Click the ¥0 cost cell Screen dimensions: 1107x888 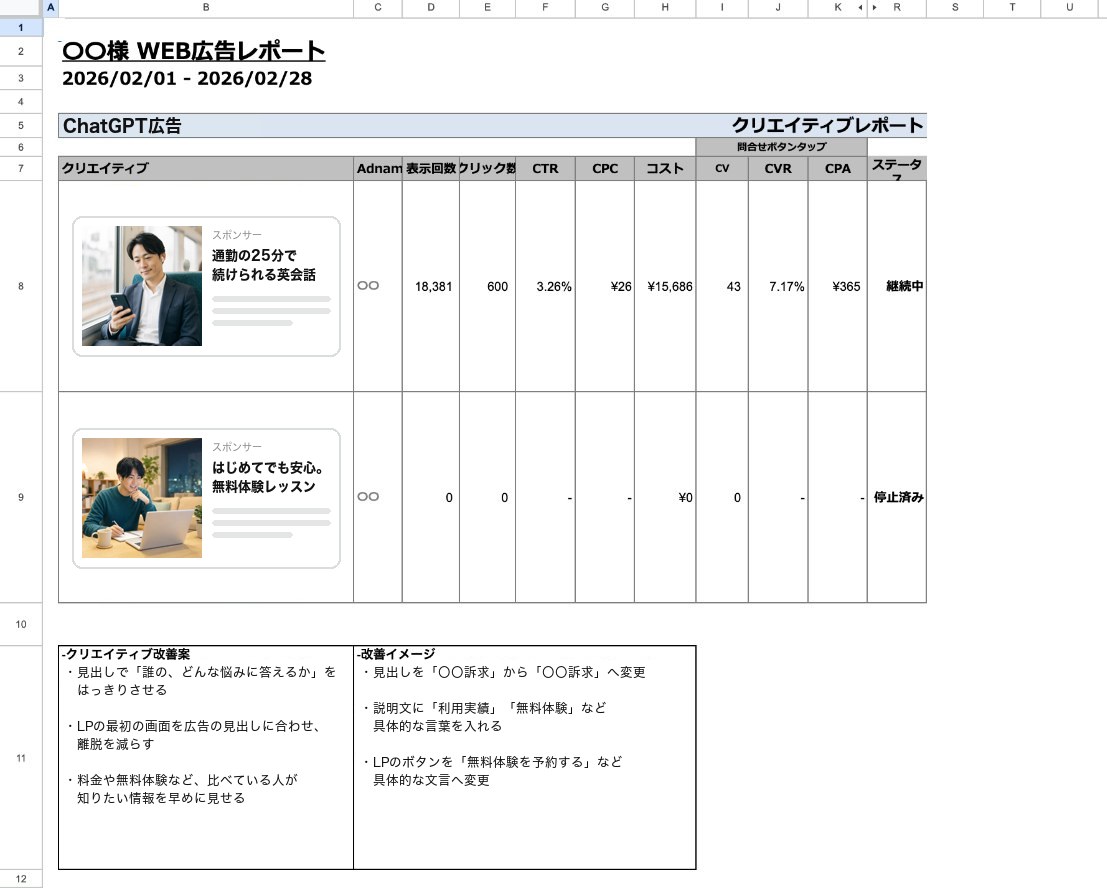[665, 497]
